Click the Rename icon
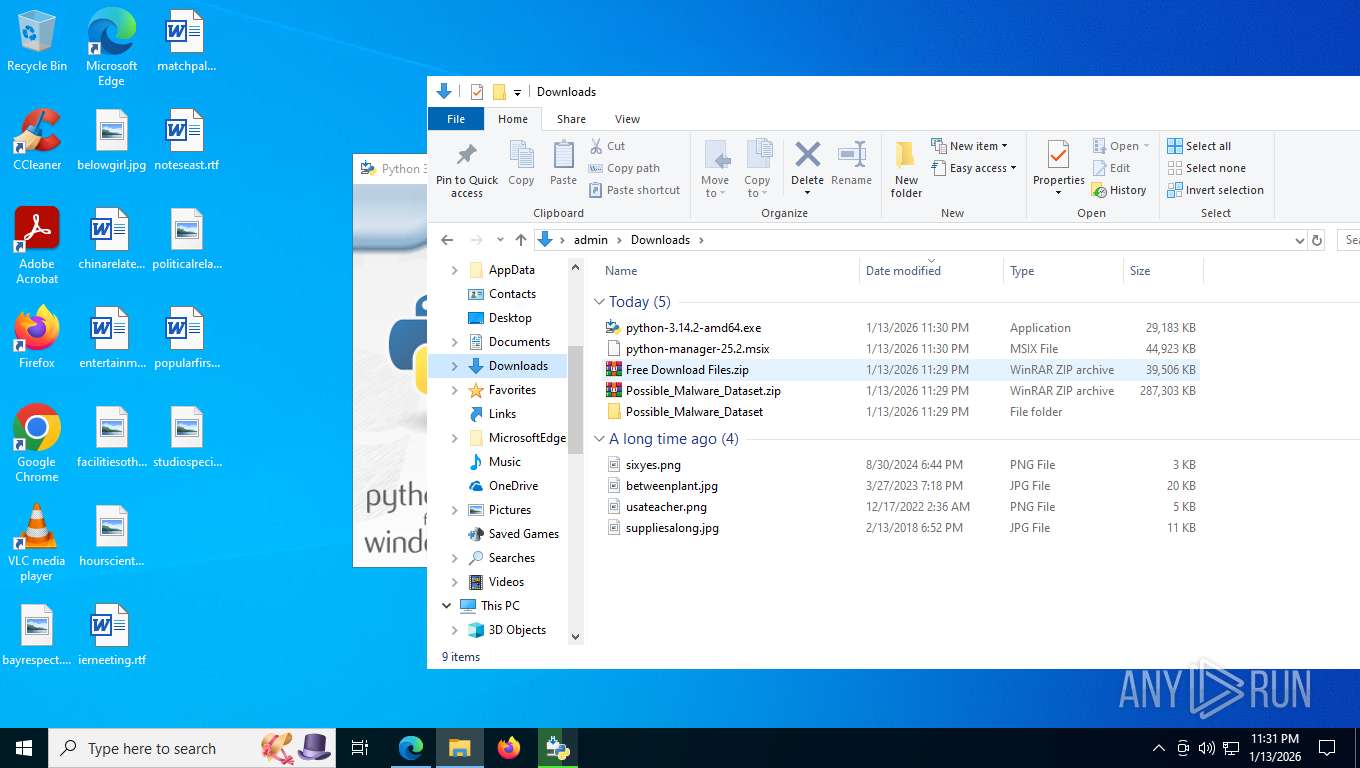 851,155
